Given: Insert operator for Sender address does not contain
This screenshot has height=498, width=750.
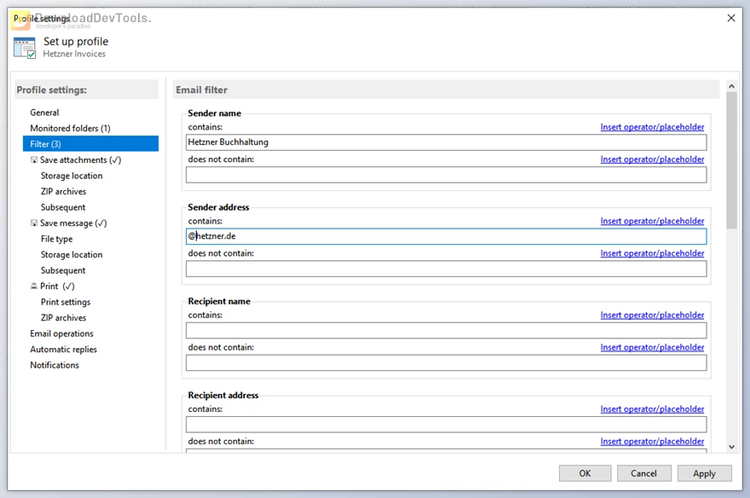Looking at the screenshot, I should pos(652,254).
